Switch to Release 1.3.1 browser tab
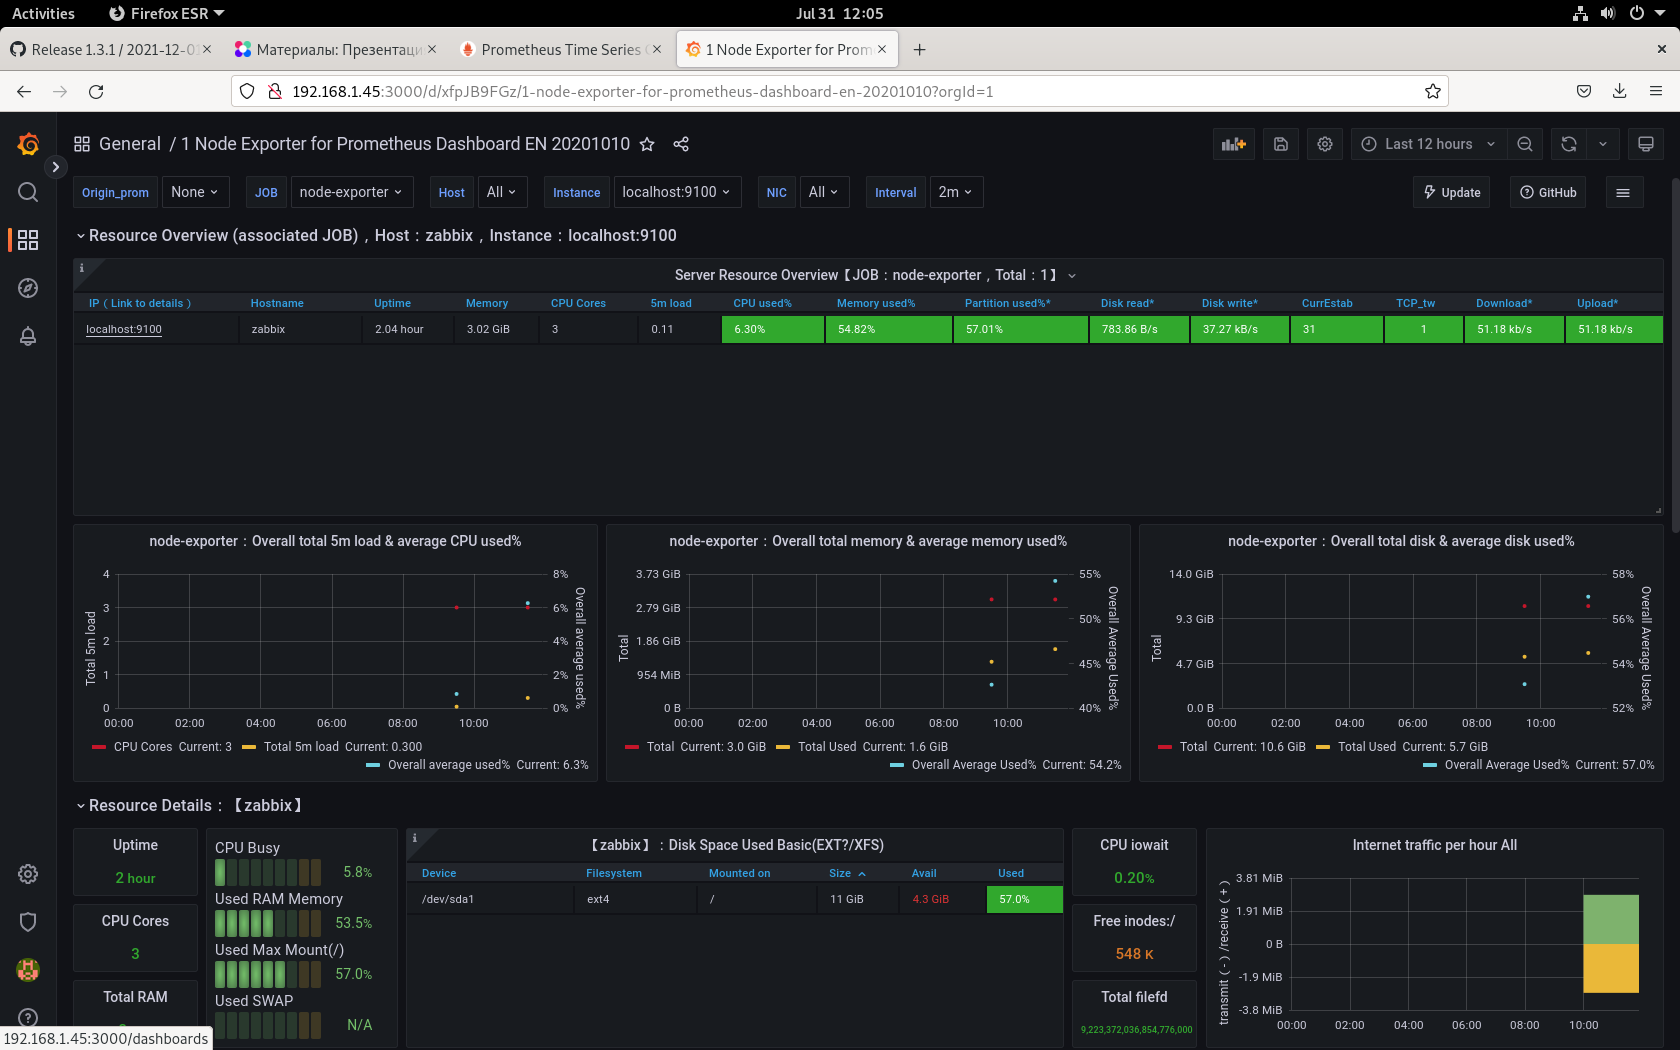1680x1050 pixels. click(x=112, y=49)
